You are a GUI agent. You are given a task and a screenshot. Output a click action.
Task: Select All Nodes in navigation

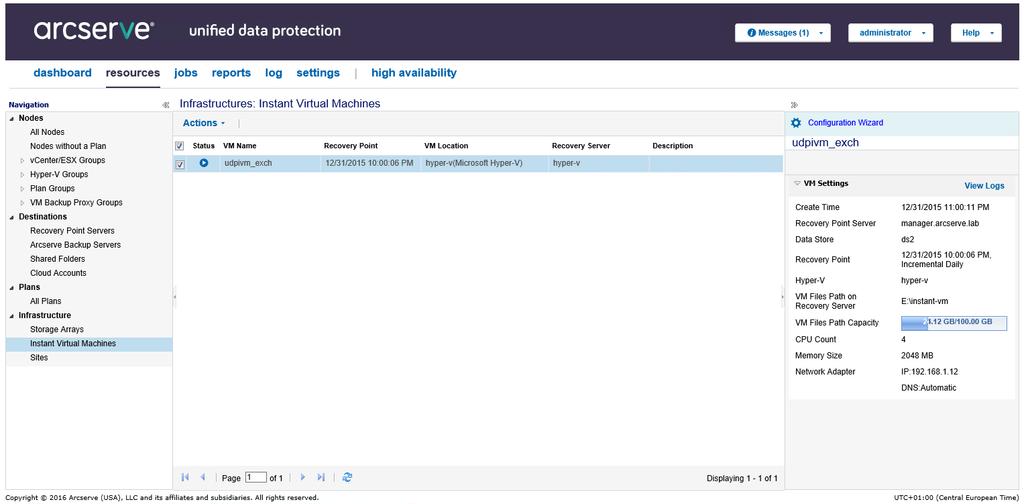47,133
